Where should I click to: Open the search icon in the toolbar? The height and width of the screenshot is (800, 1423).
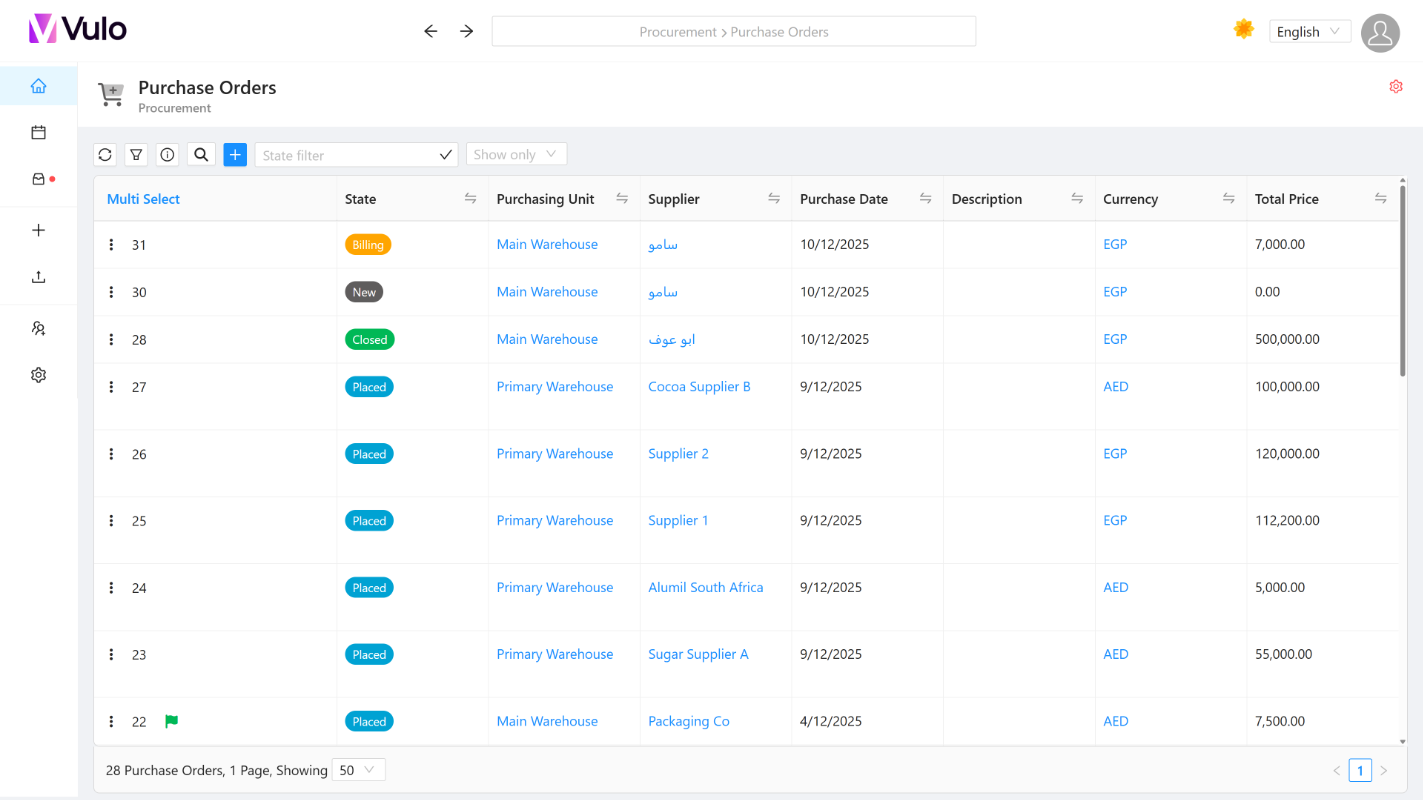click(x=201, y=154)
